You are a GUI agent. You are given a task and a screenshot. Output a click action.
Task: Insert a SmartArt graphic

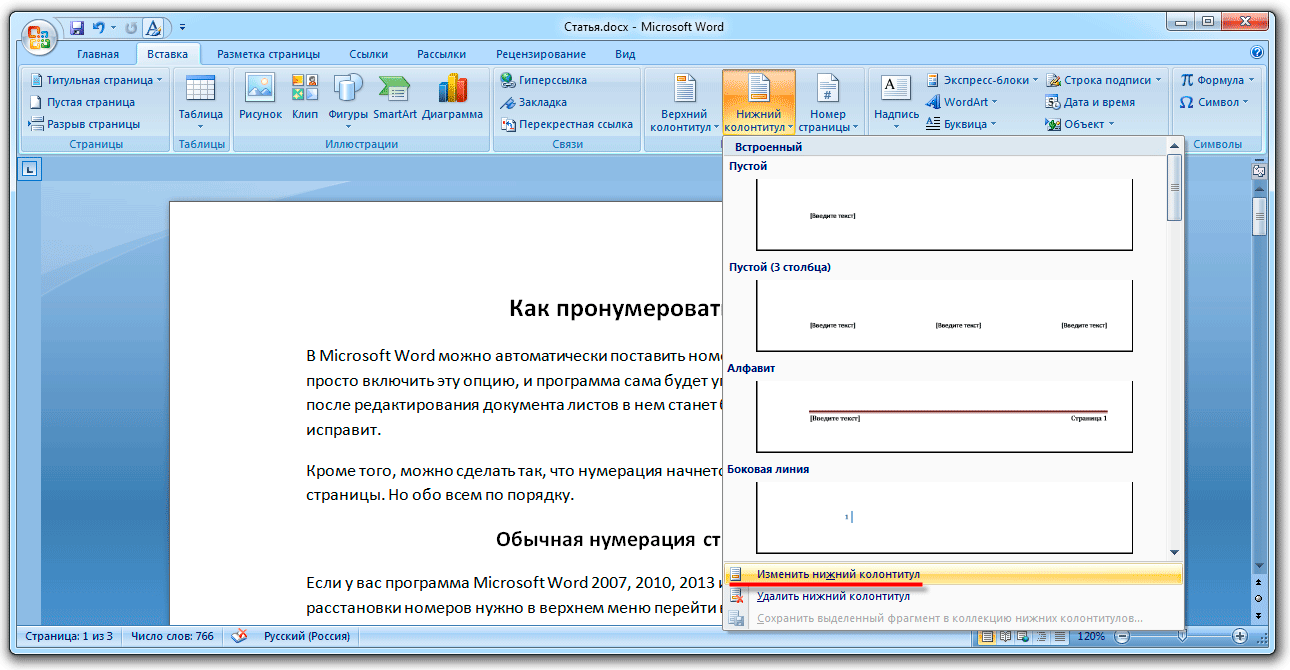pyautogui.click(x=395, y=98)
